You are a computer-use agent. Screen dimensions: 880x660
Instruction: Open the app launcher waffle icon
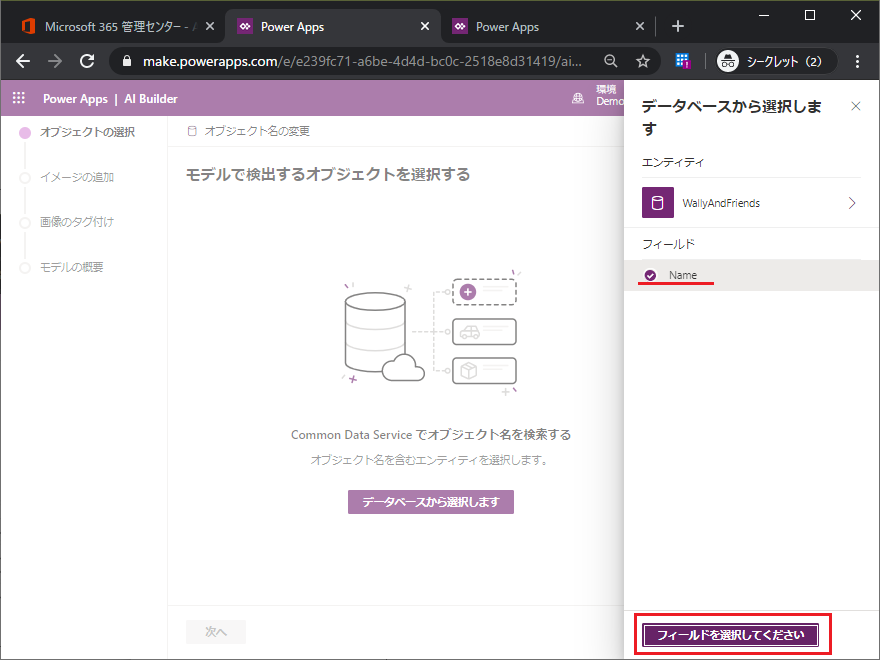pyautogui.click(x=19, y=98)
